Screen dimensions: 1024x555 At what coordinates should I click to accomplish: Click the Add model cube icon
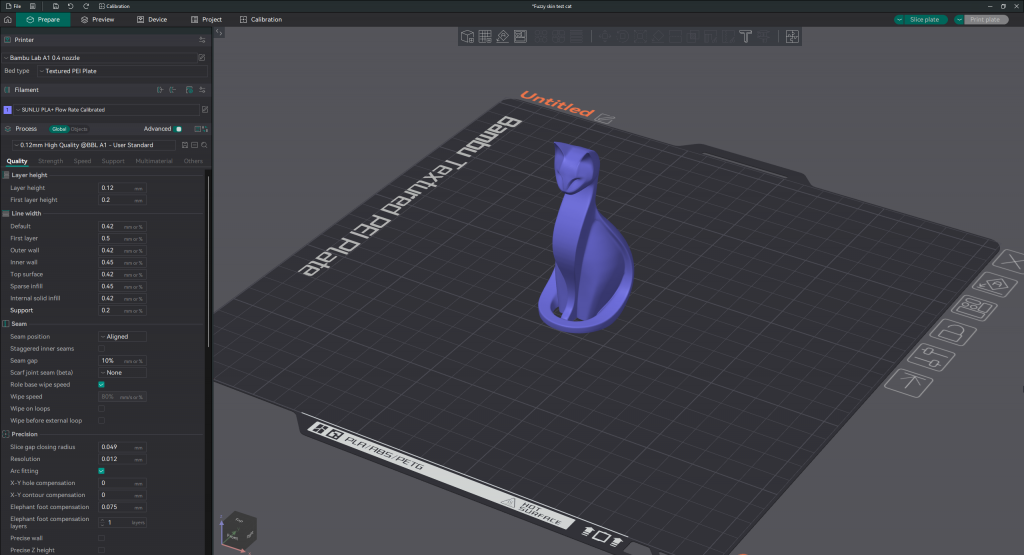tap(467, 37)
